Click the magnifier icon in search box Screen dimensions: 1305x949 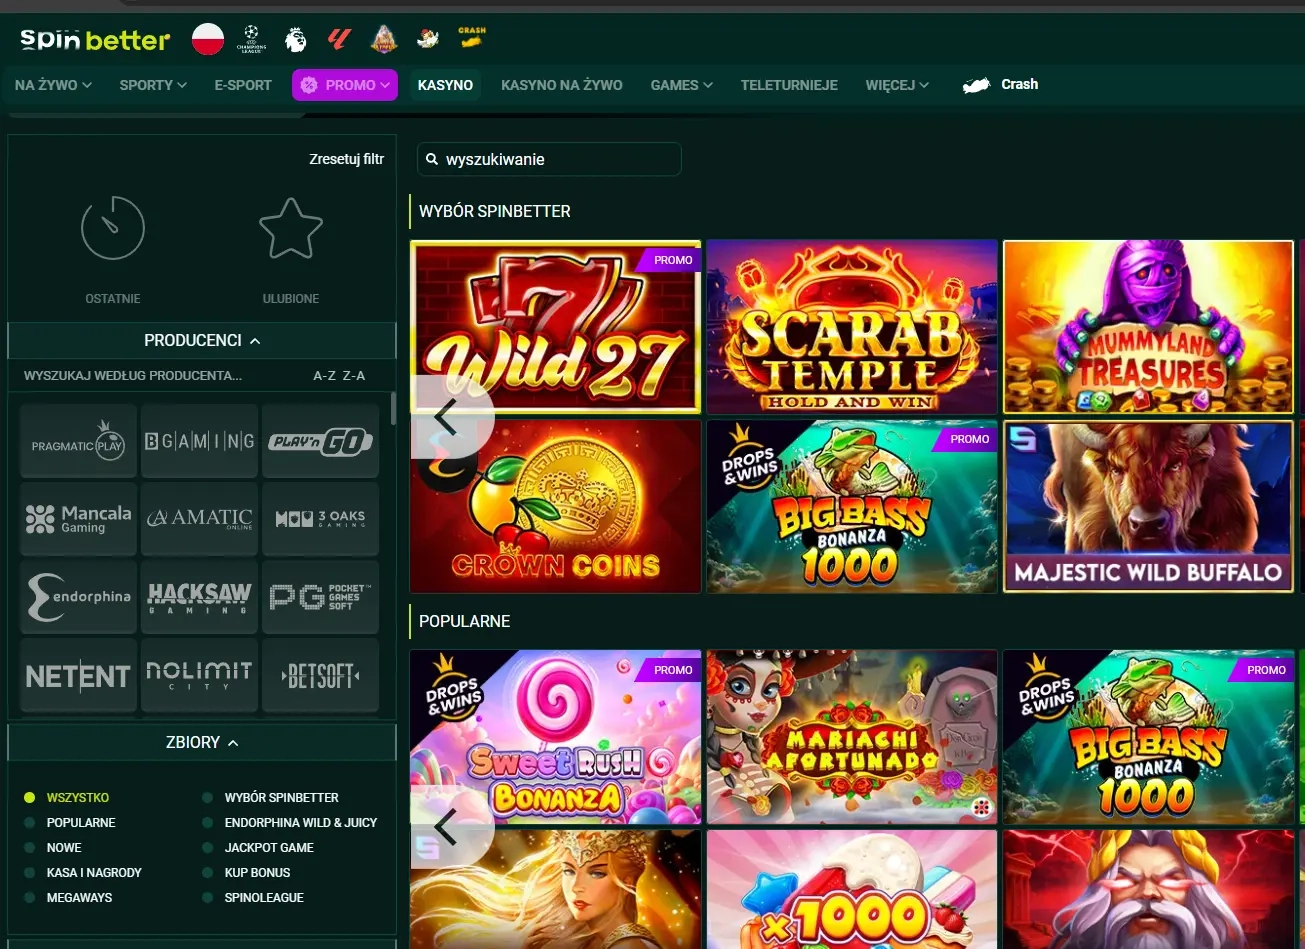click(x=432, y=159)
